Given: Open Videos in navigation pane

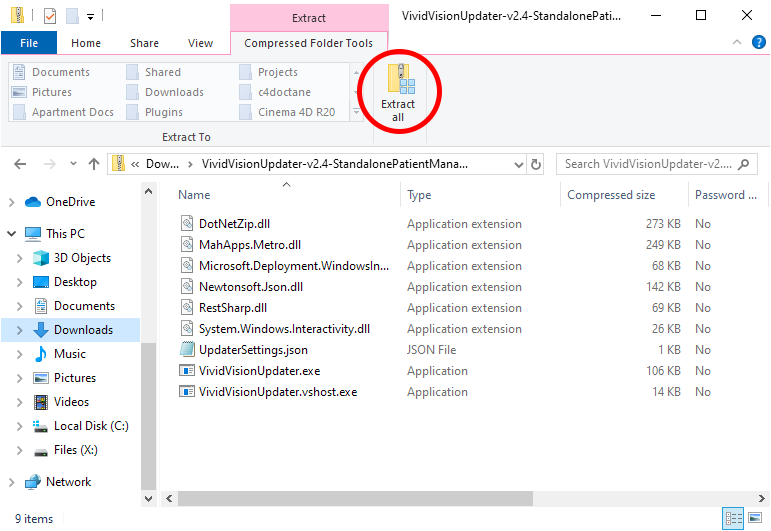Looking at the screenshot, I should [x=61, y=402].
